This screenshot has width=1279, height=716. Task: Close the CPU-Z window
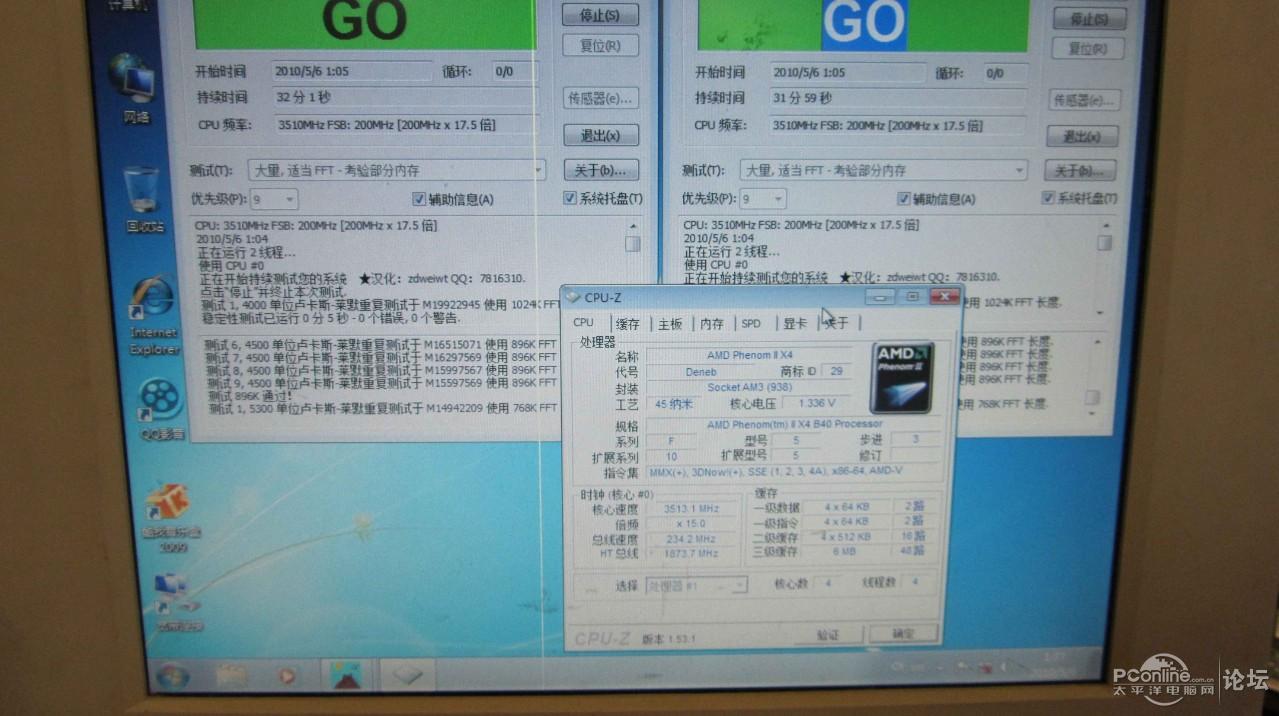pyautogui.click(x=943, y=296)
